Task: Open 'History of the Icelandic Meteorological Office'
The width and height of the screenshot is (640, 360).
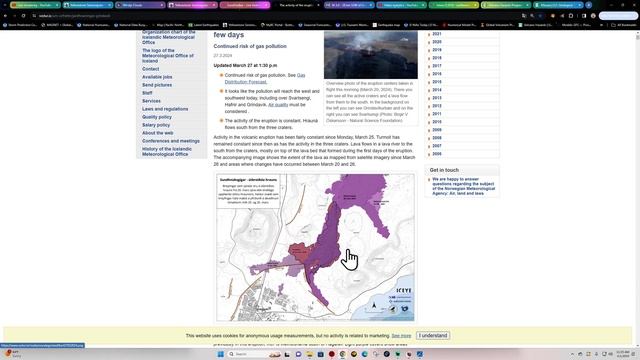Action: point(167,151)
